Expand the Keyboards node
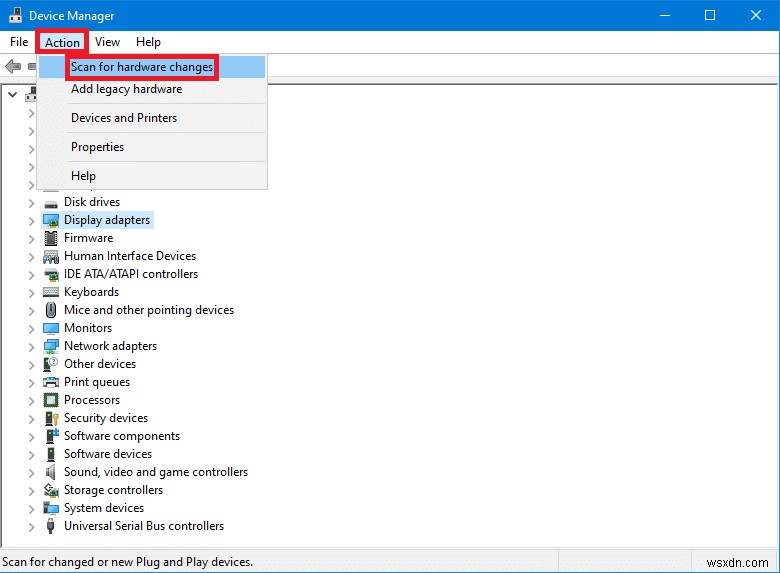780x573 pixels. (x=31, y=293)
